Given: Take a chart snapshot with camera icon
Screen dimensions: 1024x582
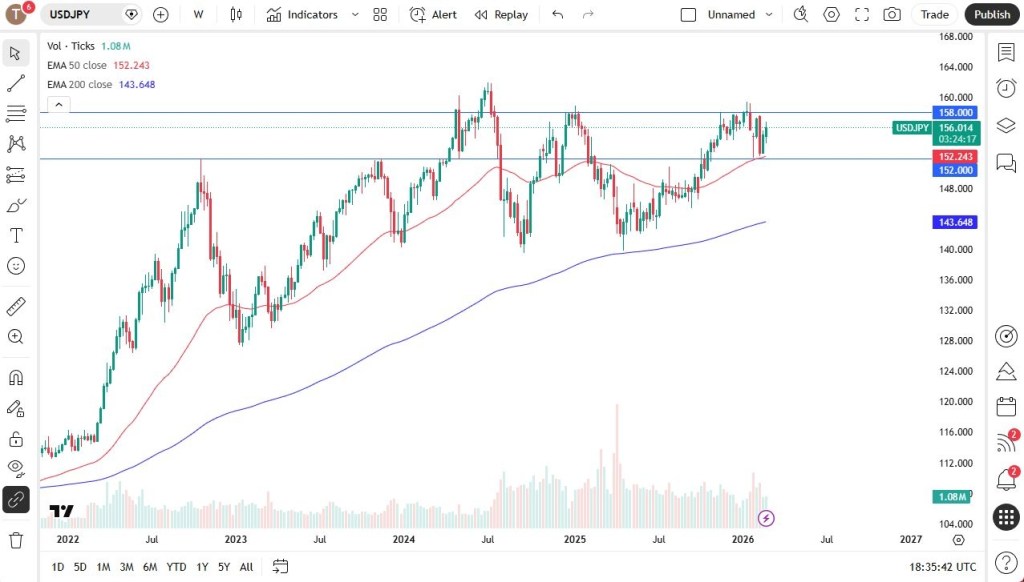Looking at the screenshot, I should pyautogui.click(x=891, y=15).
